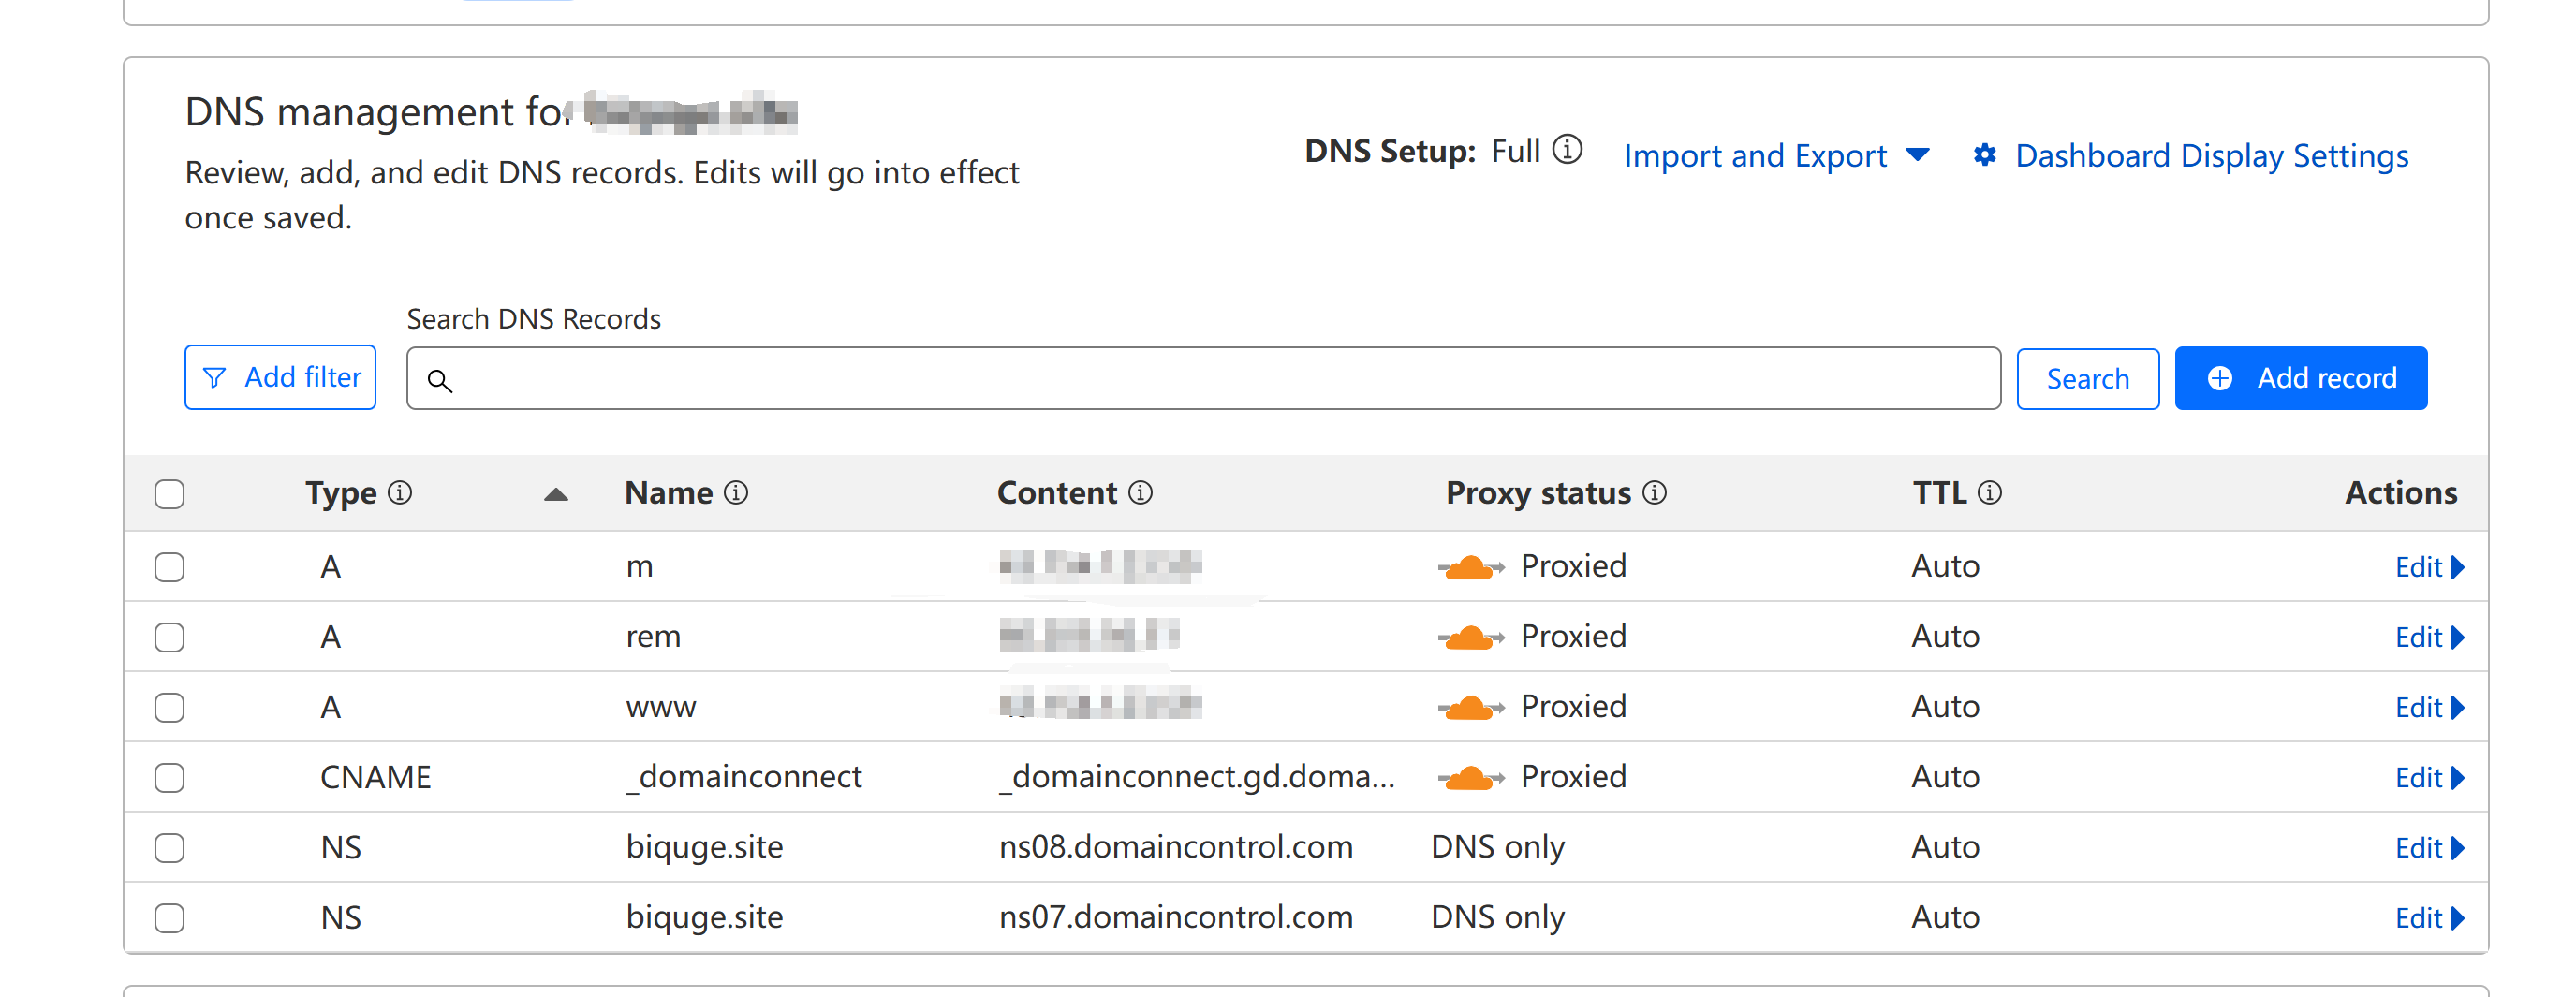The width and height of the screenshot is (2576, 997).
Task: Click the DNS Setup info icon
Action: coord(1567,150)
